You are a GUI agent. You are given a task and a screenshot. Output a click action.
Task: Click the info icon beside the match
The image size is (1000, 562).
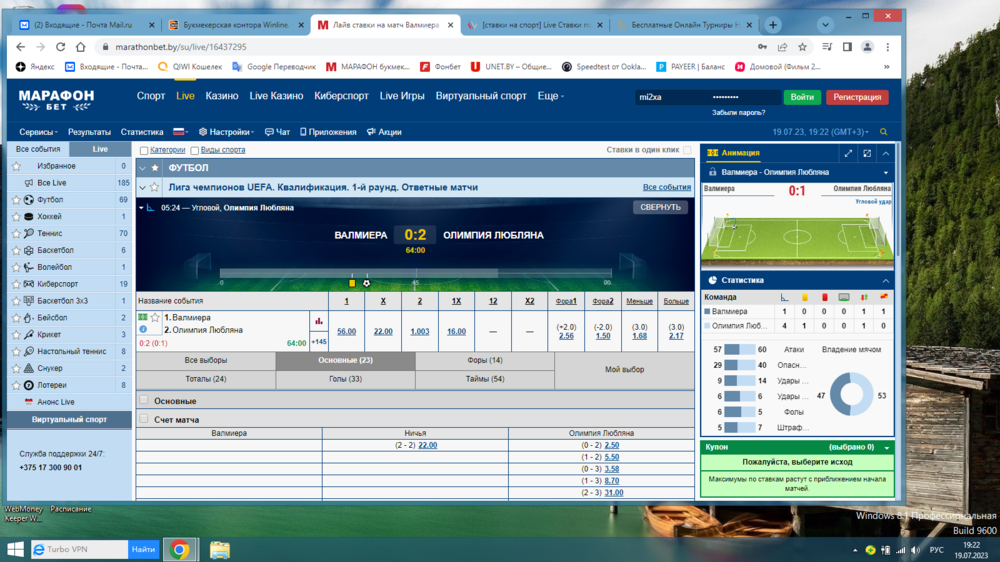[143, 329]
